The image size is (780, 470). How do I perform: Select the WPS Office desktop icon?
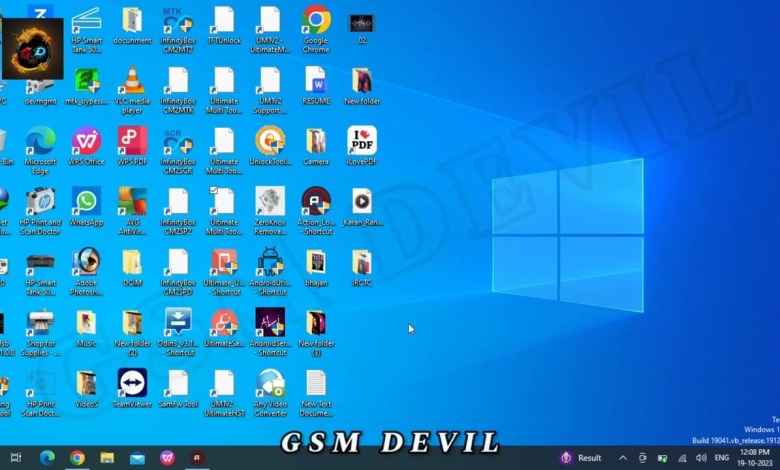coord(86,141)
